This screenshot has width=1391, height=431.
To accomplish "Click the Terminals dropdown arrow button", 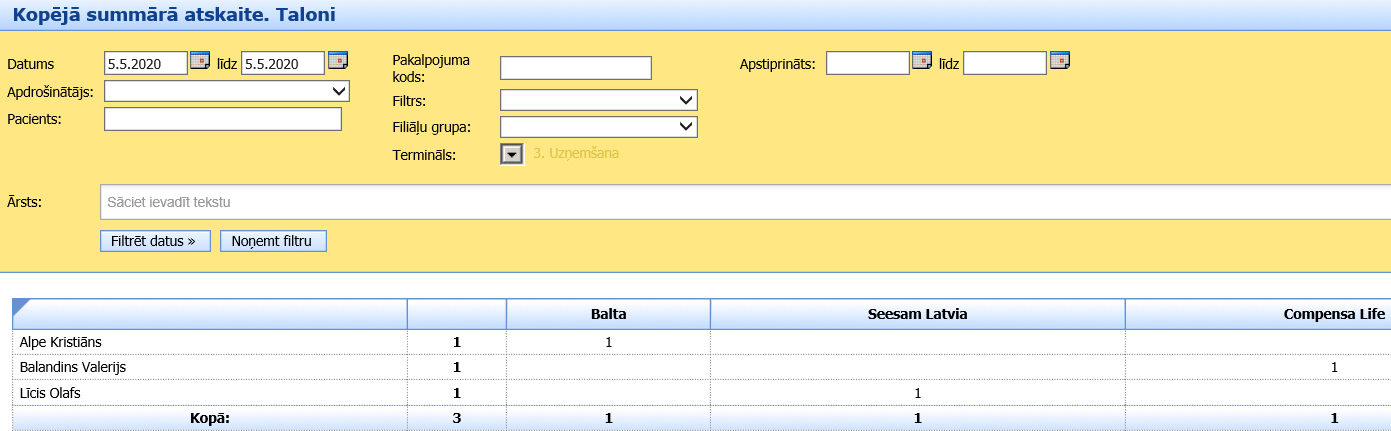I will click(x=512, y=154).
